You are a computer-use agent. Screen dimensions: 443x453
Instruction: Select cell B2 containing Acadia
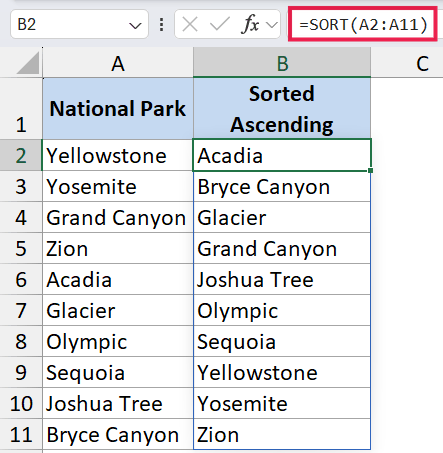(x=282, y=155)
